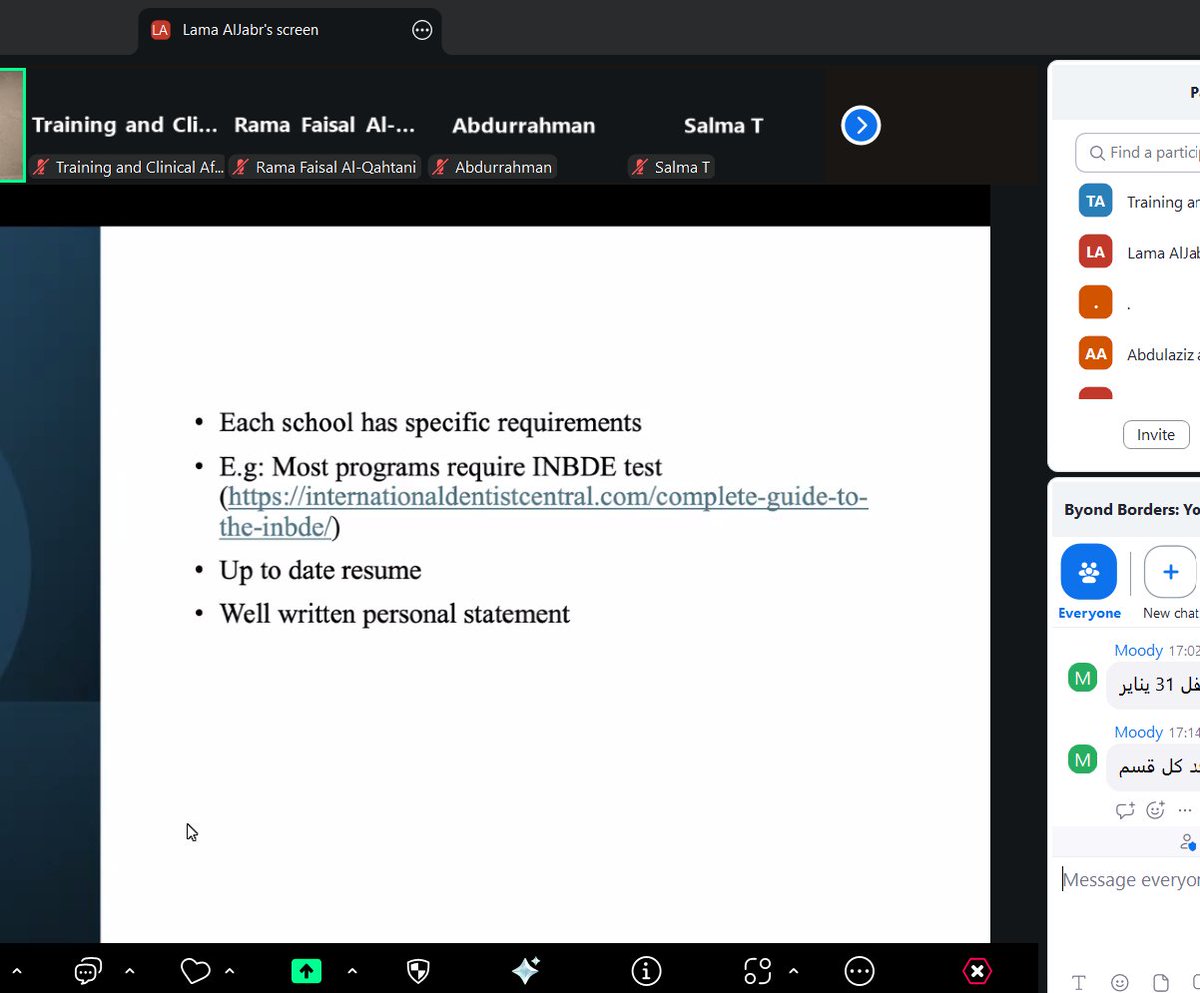Click the orange dot-named participant avatar
The width and height of the screenshot is (1200, 993).
tap(1096, 303)
